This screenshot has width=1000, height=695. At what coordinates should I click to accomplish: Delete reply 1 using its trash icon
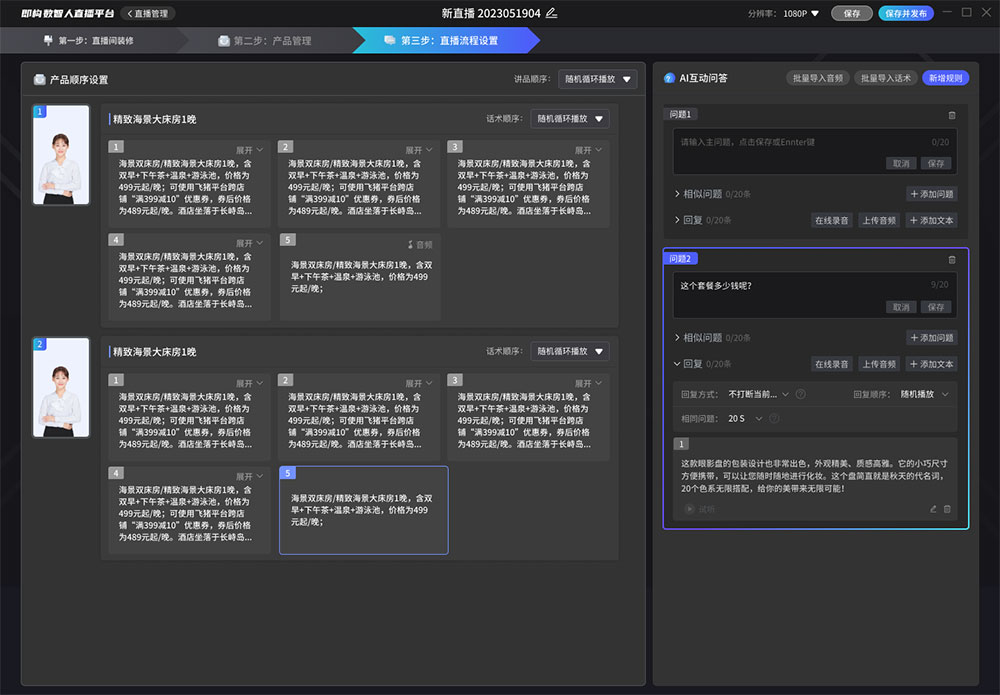click(948, 509)
